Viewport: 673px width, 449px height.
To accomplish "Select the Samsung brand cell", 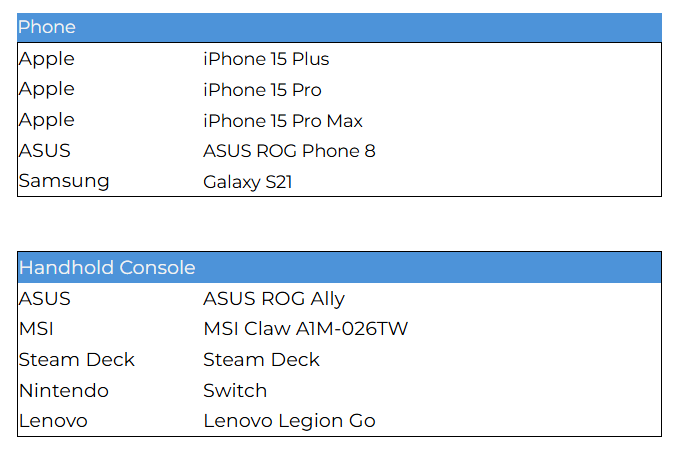I will pos(64,181).
